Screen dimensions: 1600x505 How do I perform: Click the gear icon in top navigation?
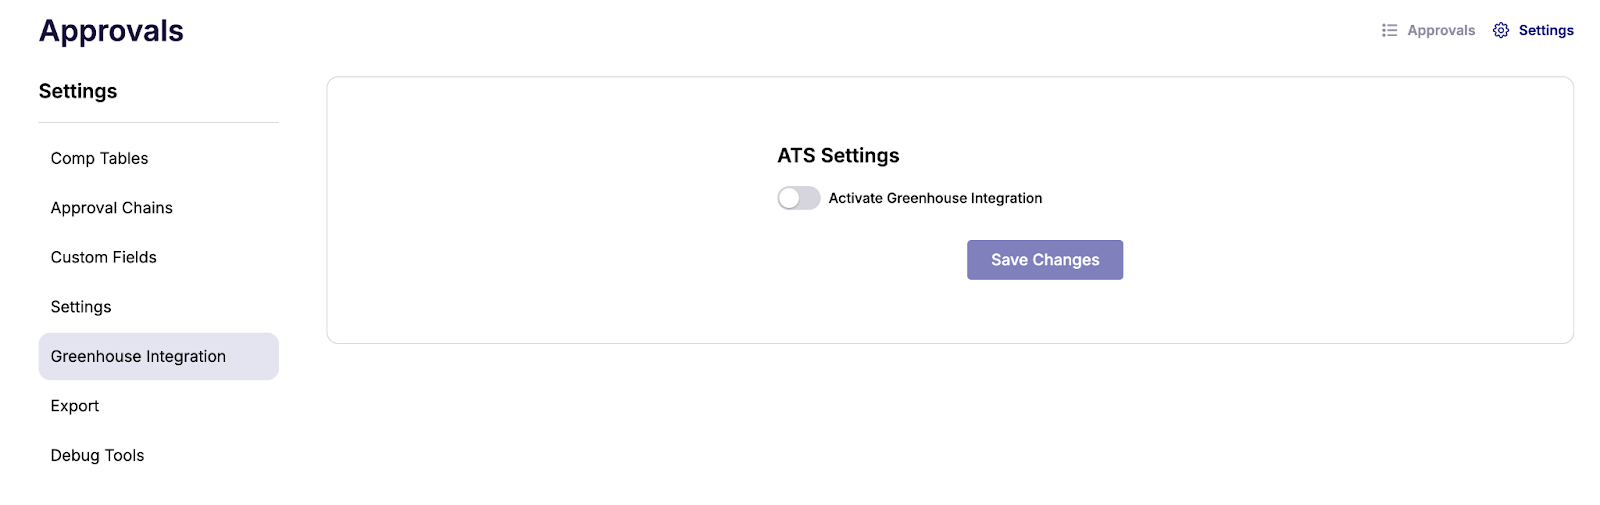coord(1500,30)
